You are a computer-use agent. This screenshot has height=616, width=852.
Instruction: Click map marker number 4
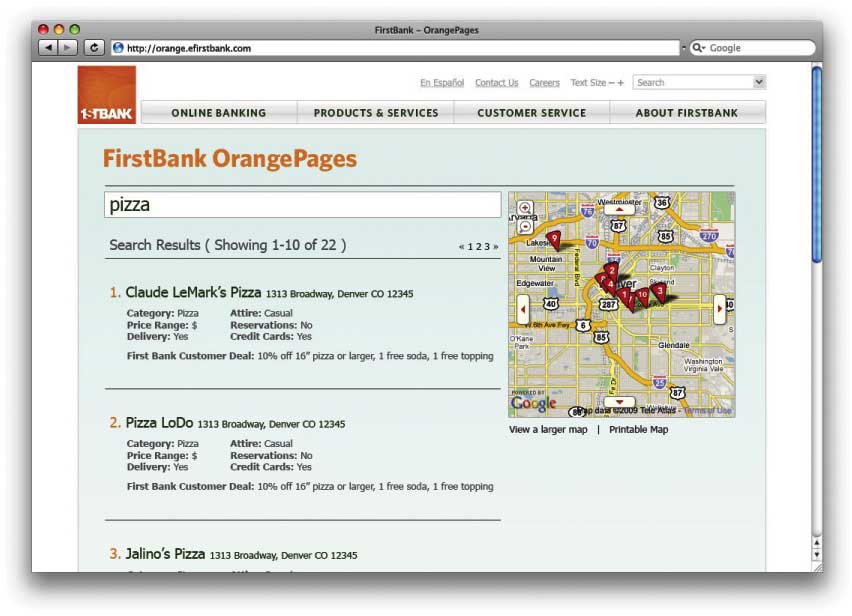point(611,285)
